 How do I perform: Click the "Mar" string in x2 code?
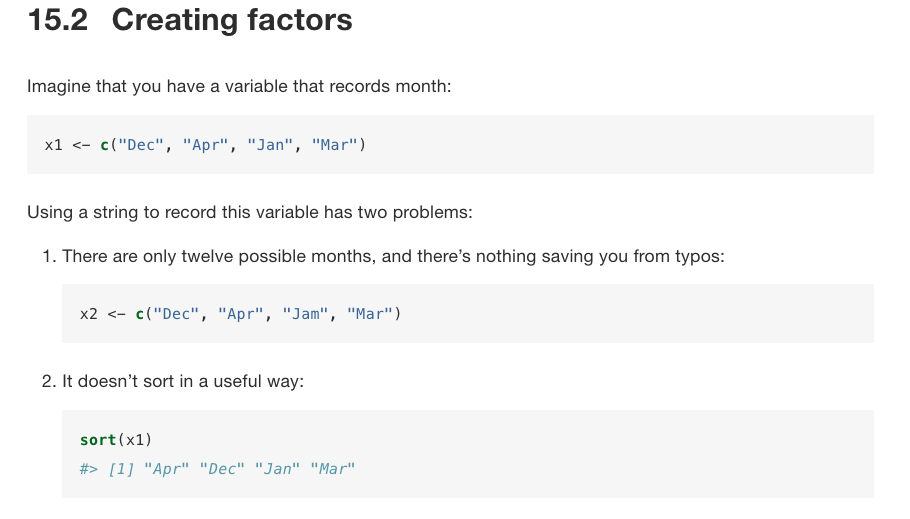[370, 314]
